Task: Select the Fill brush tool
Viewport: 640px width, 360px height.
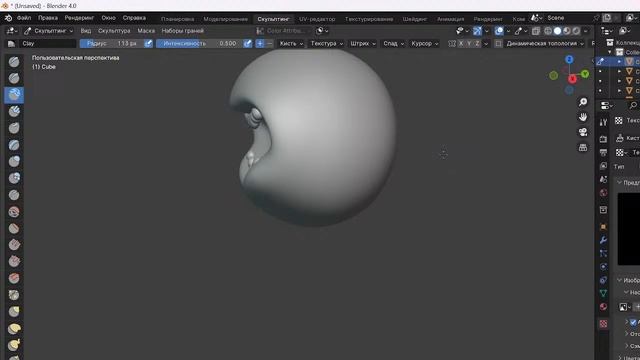Action: tap(14, 245)
